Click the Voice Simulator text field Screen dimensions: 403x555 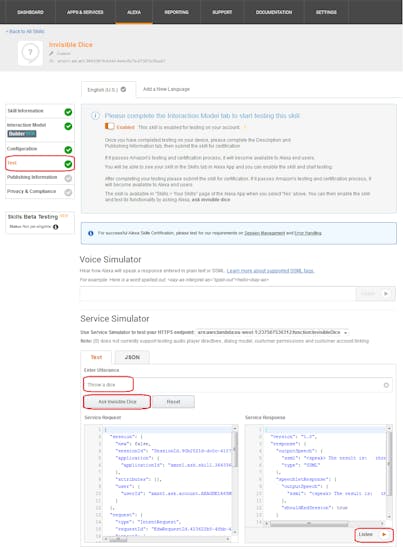click(217, 293)
